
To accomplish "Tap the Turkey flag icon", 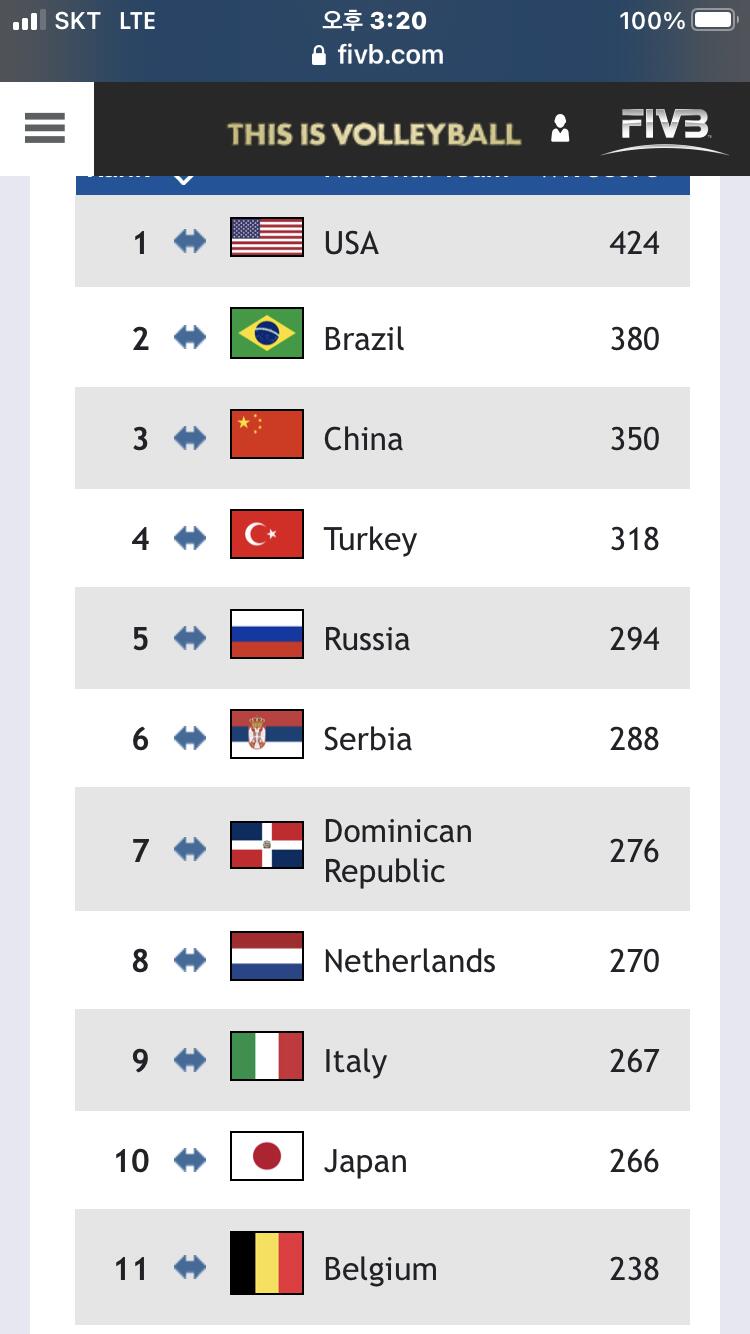I will click(267, 534).
